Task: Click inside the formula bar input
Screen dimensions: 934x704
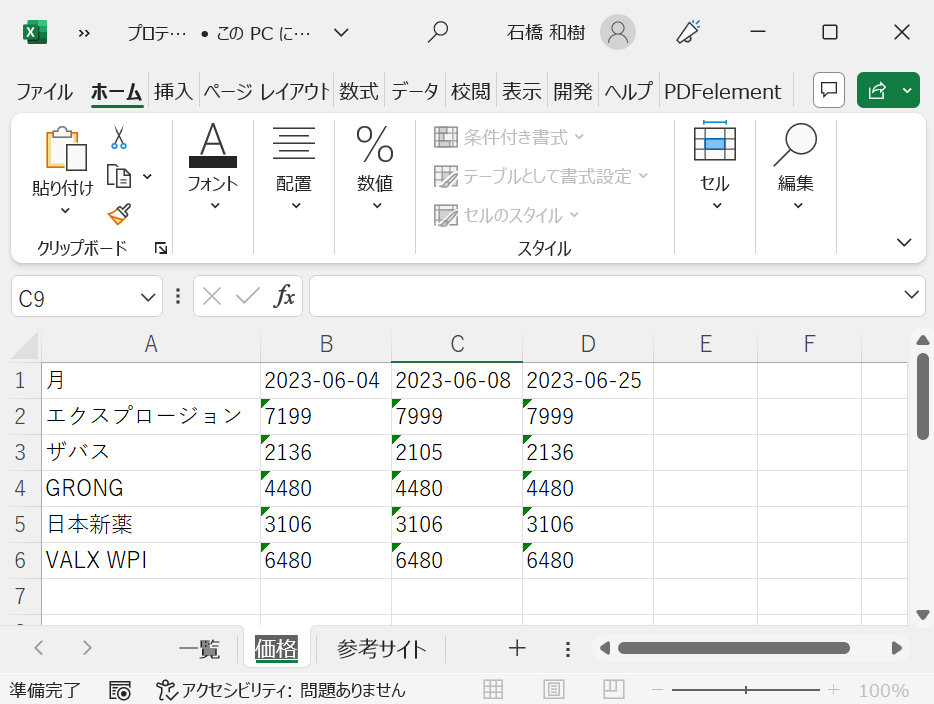Action: point(605,296)
